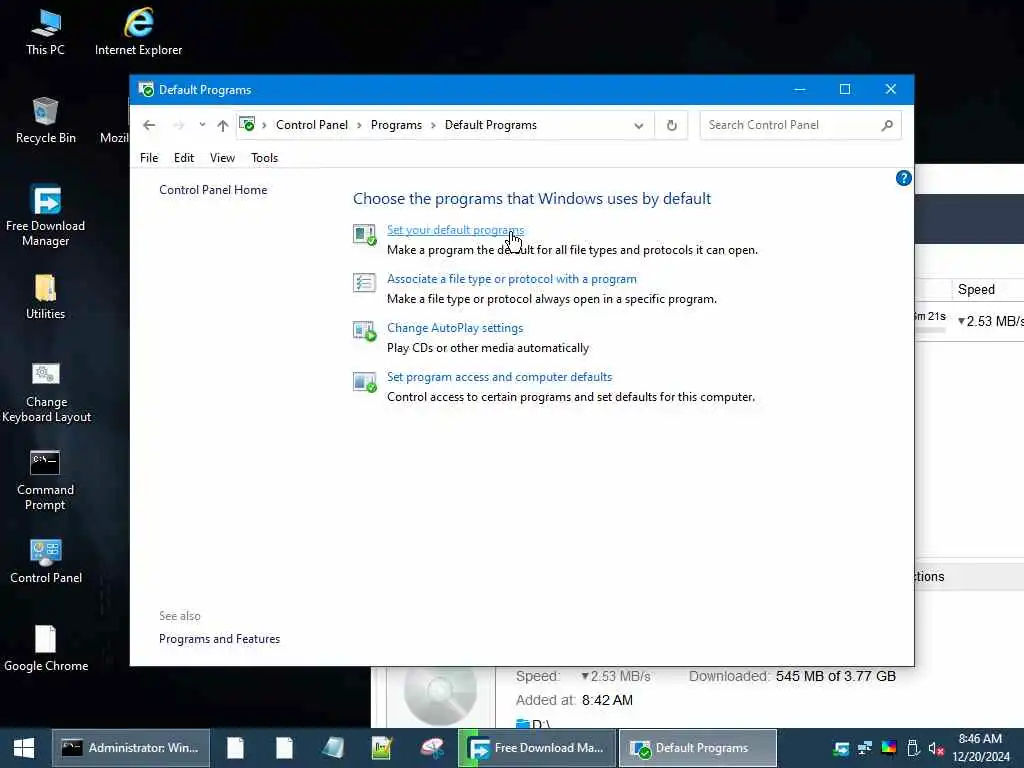
Task: Expand the address bar history dropdown
Action: pos(639,125)
